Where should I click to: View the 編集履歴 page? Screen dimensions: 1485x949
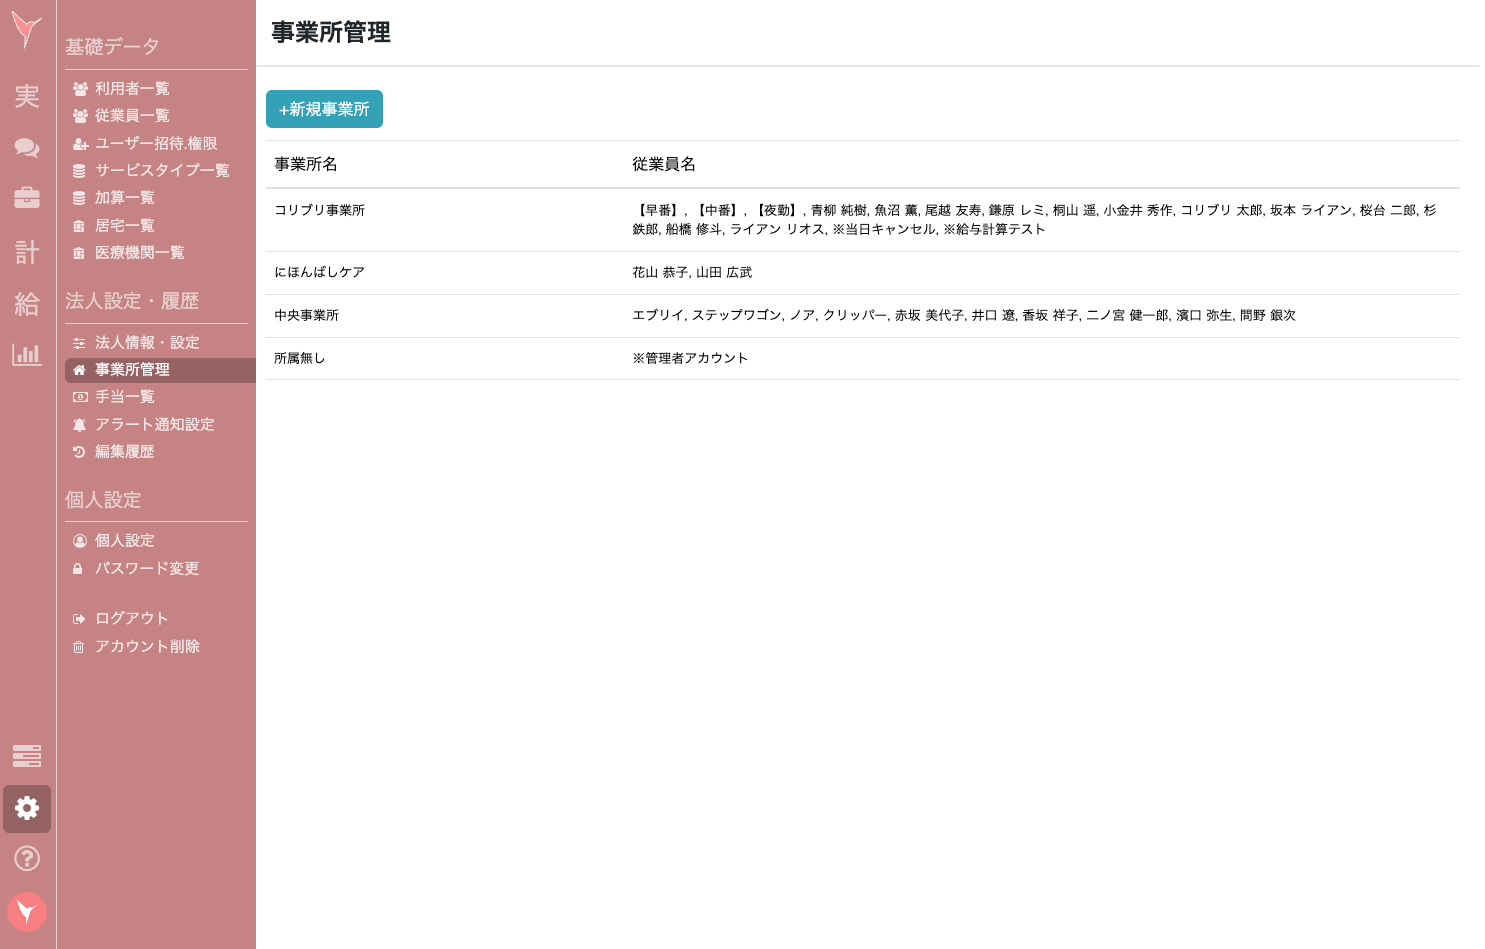(x=124, y=451)
